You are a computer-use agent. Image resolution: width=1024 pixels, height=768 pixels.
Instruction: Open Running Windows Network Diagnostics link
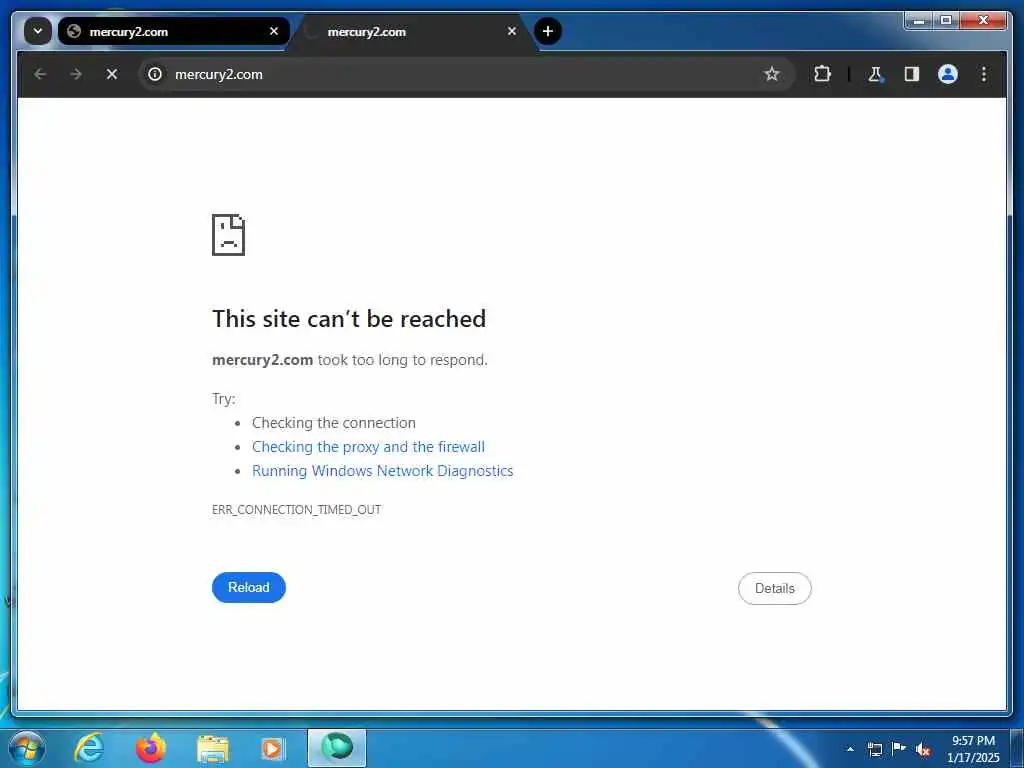pos(383,471)
